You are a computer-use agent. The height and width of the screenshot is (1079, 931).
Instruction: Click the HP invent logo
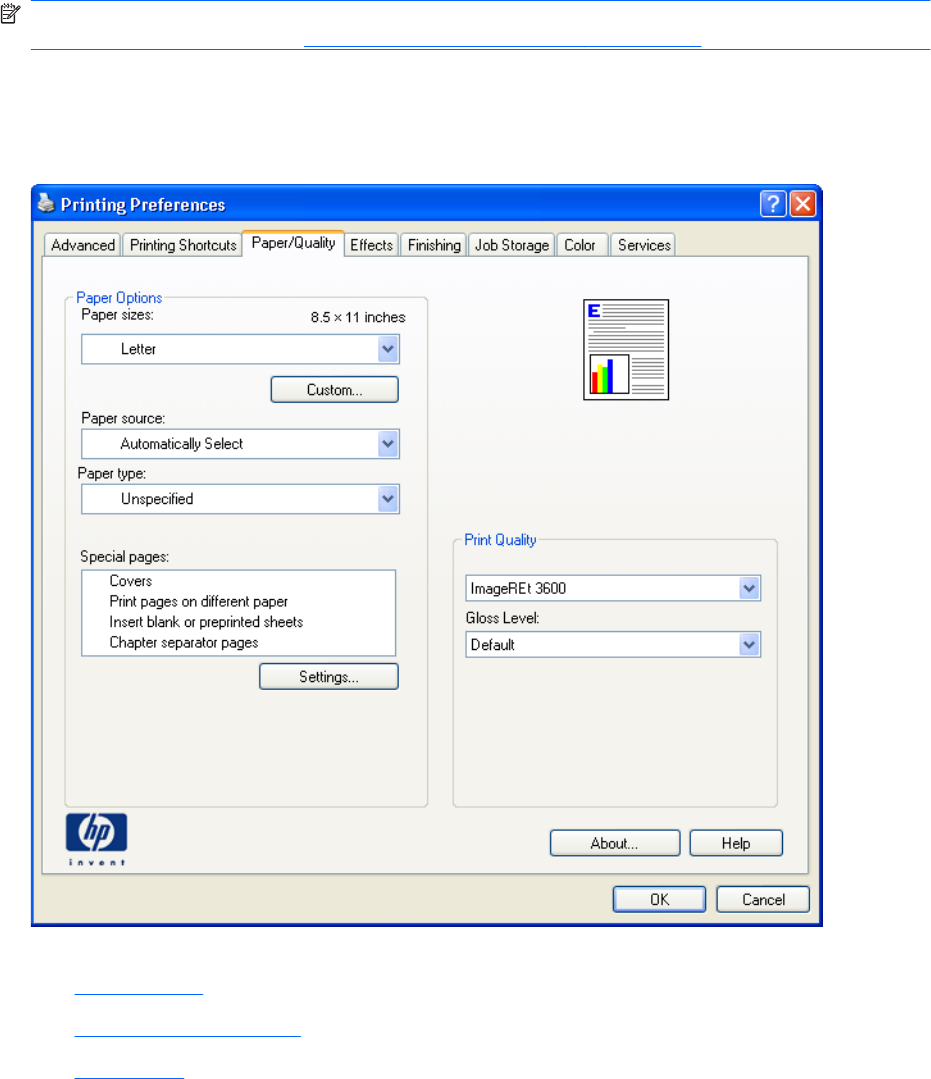click(x=97, y=838)
